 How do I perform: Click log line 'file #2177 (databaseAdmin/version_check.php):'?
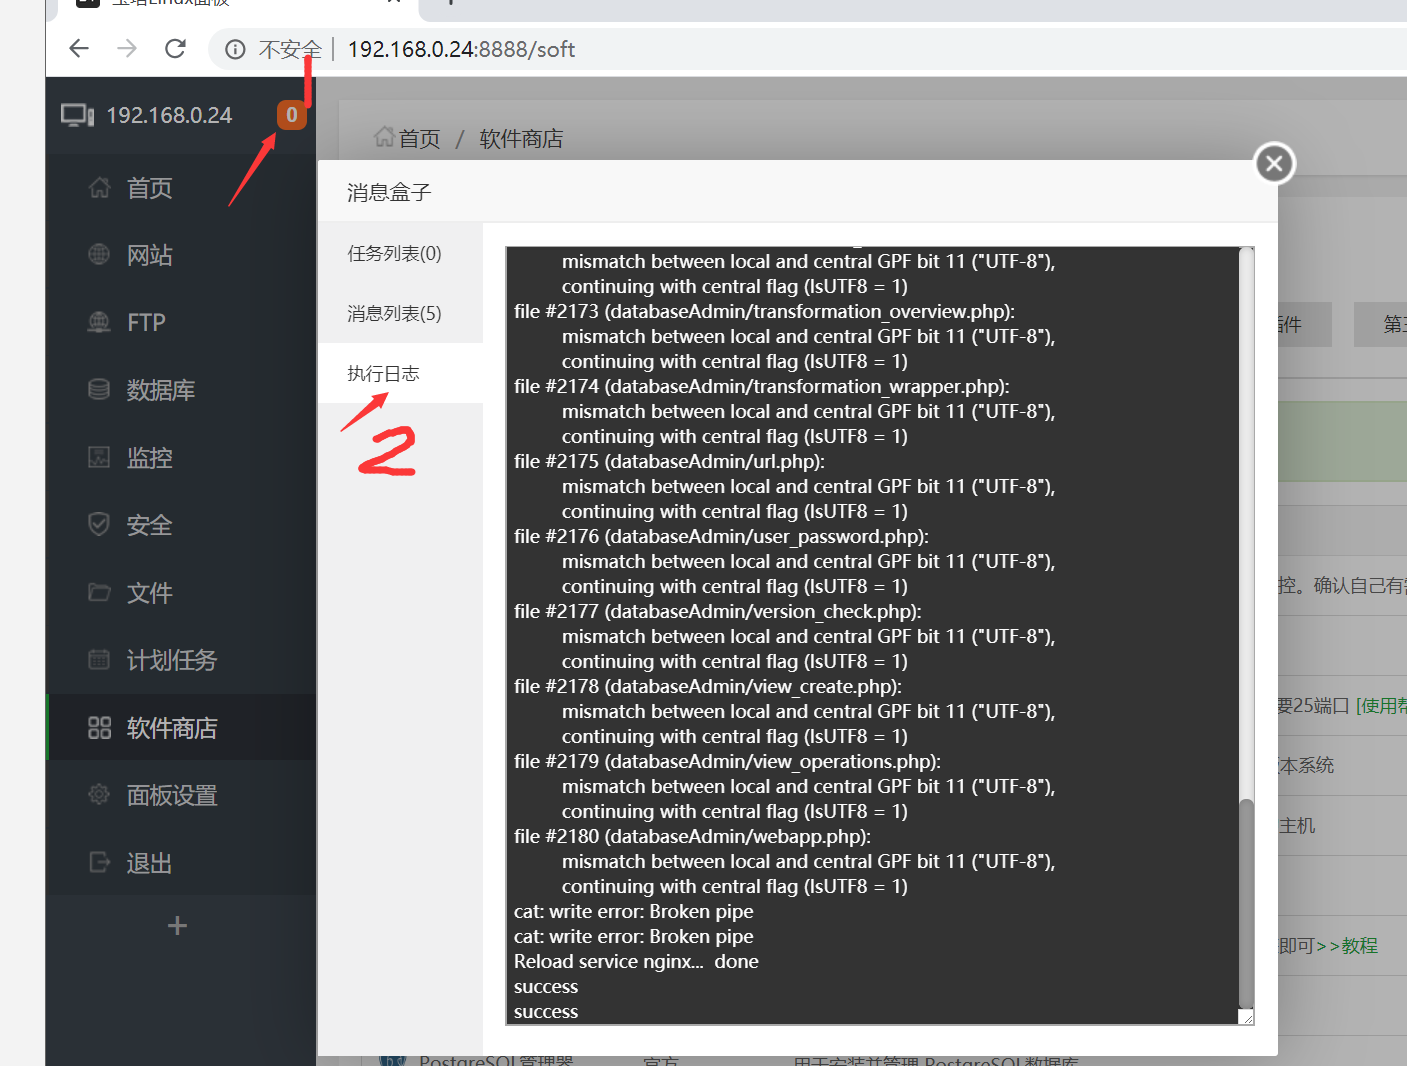click(718, 612)
